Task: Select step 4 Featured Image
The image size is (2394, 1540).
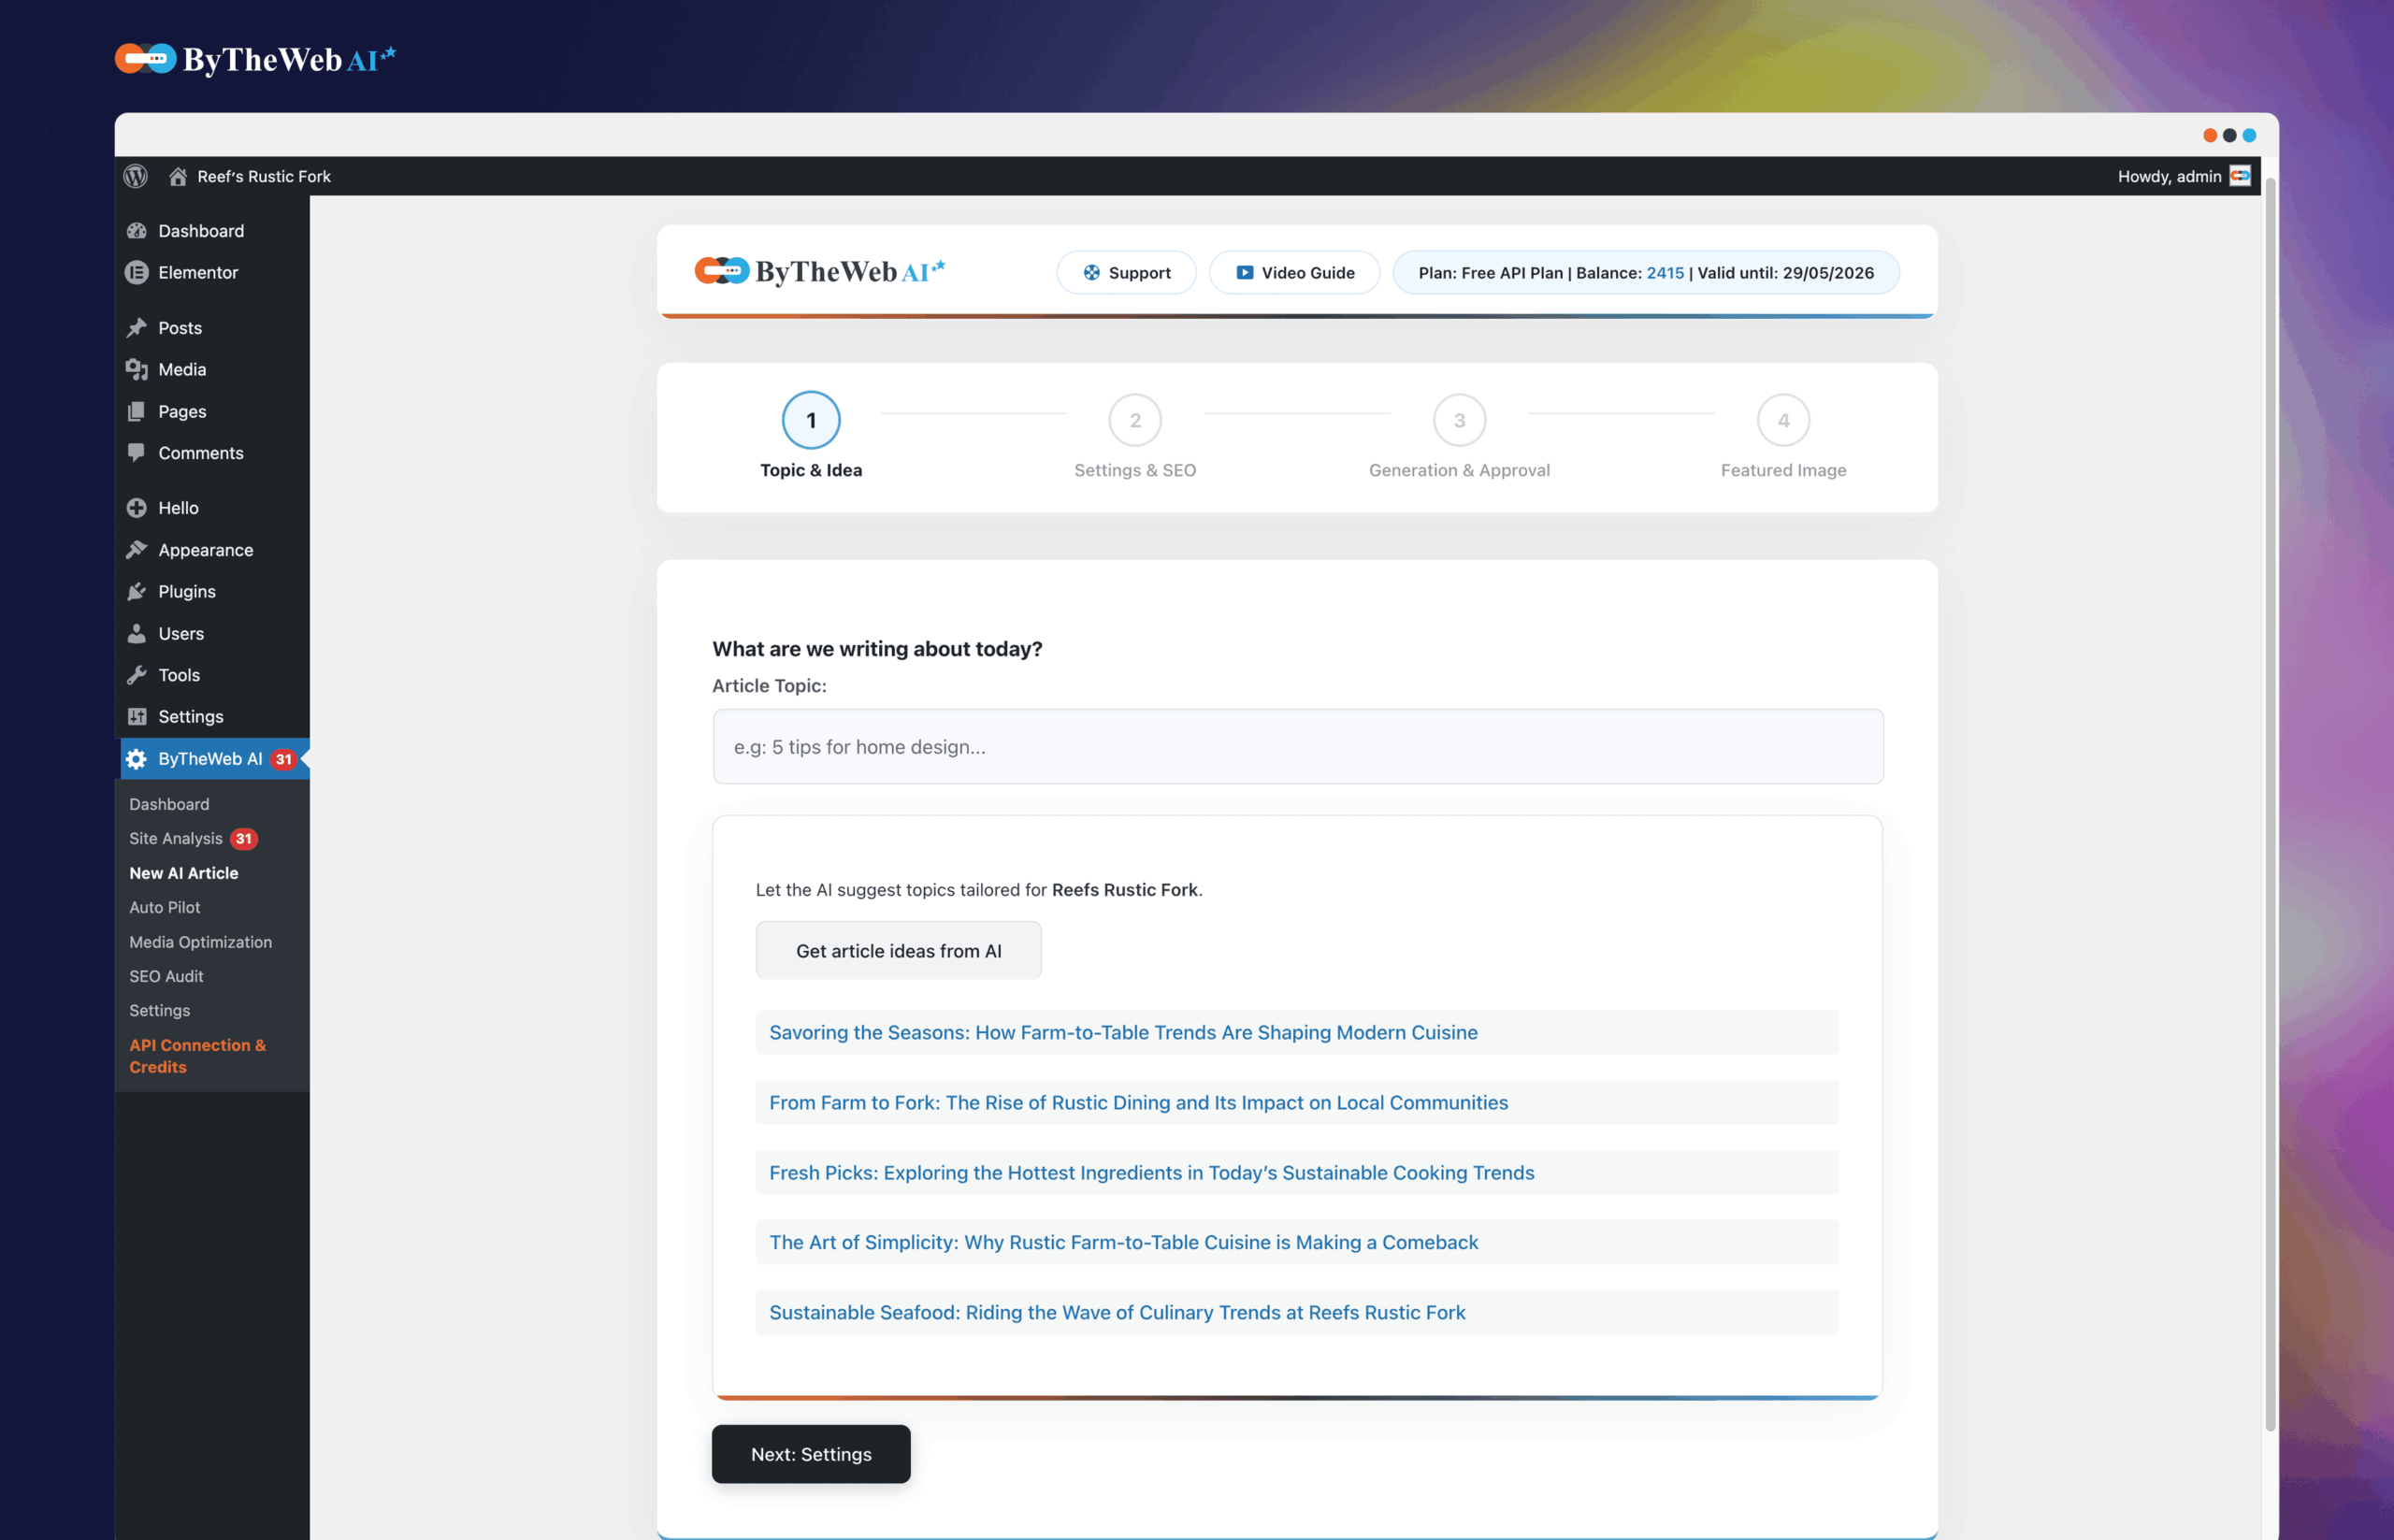Action: [1783, 435]
